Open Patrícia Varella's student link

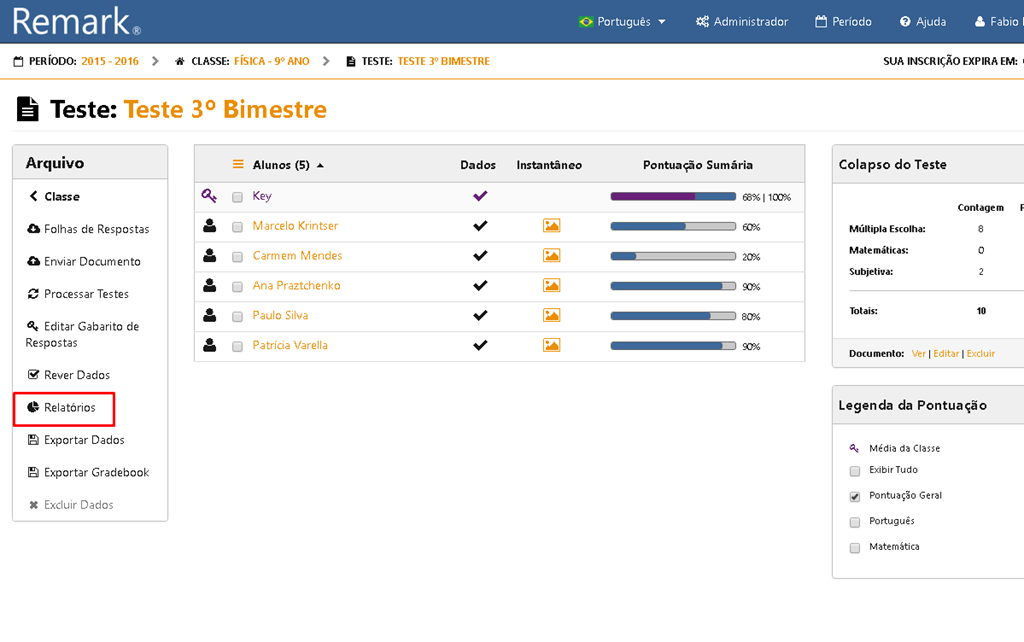tap(290, 346)
